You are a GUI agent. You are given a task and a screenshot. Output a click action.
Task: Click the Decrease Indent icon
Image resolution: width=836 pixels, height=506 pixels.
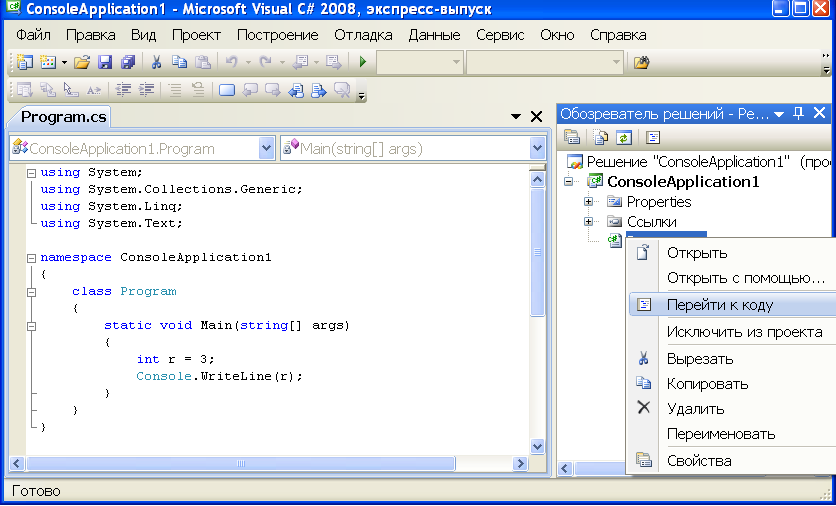(123, 90)
